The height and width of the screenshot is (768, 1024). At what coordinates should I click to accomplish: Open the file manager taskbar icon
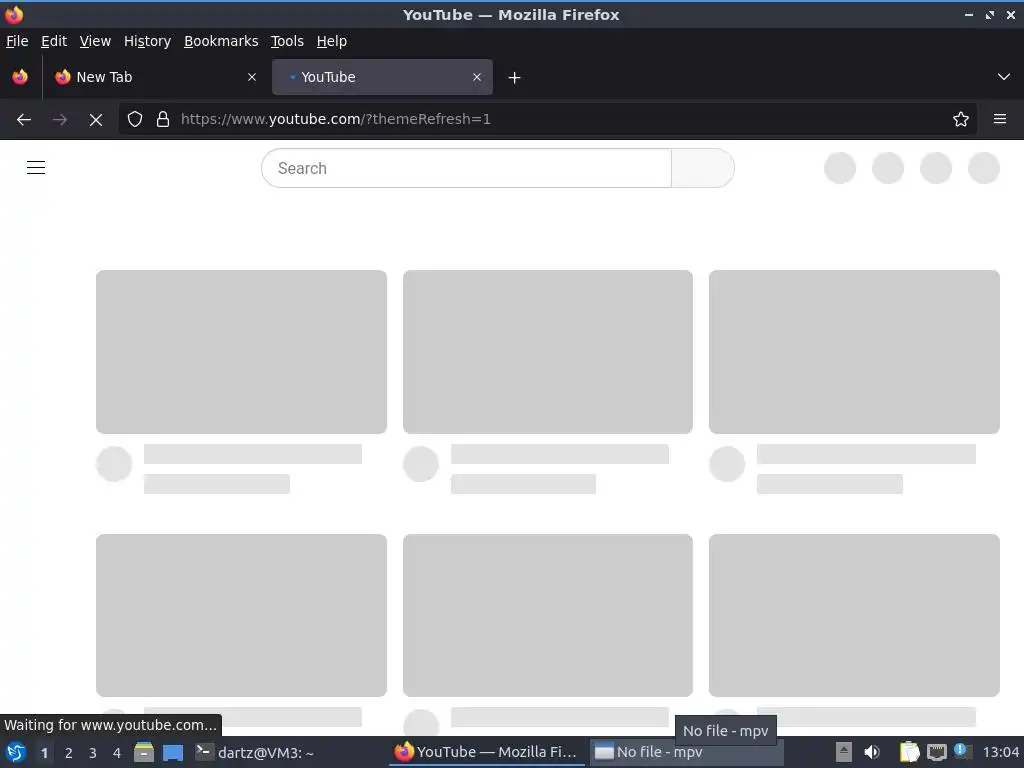click(144, 752)
